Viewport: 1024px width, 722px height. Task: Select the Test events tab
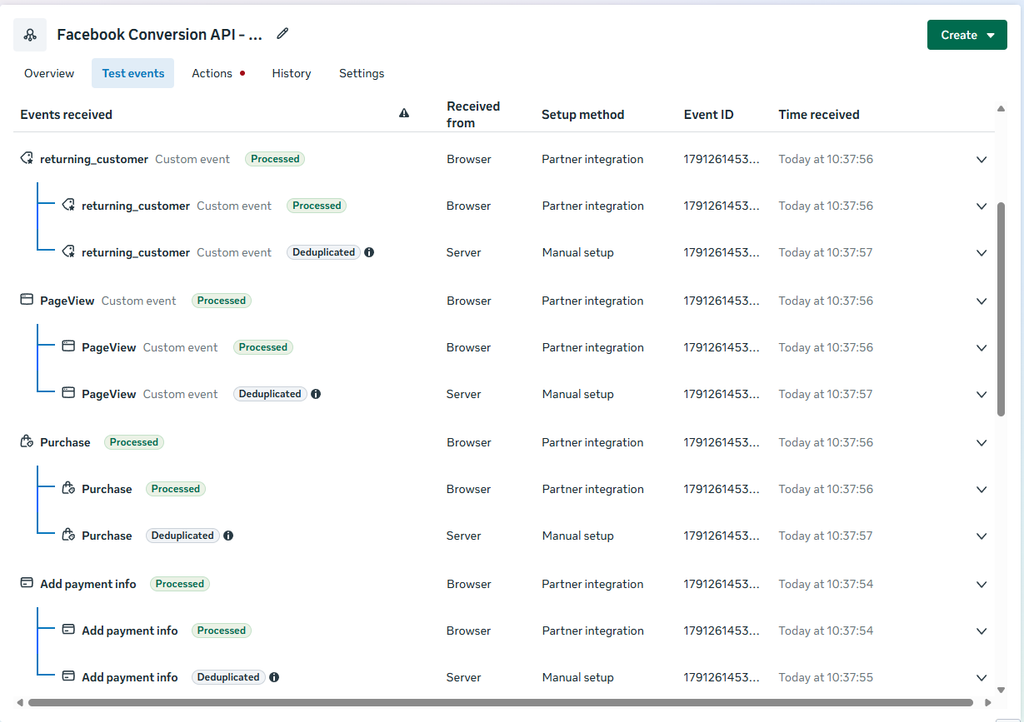click(x=133, y=73)
